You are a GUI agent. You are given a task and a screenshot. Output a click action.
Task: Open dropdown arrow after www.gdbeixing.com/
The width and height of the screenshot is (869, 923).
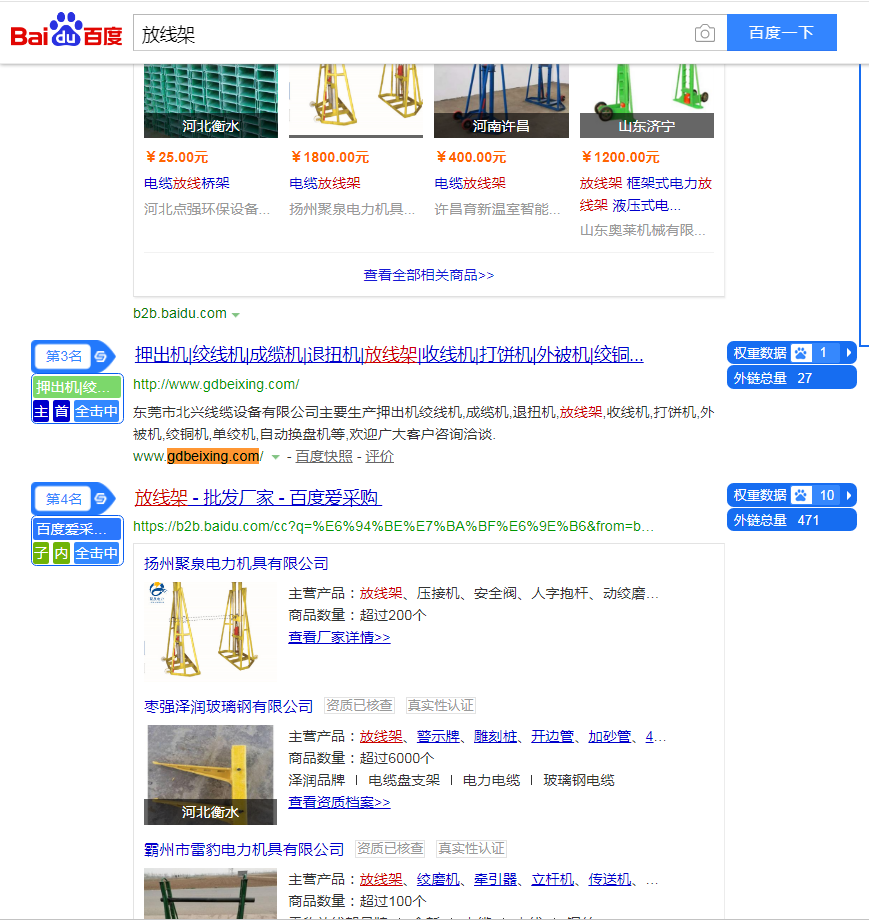click(x=275, y=457)
